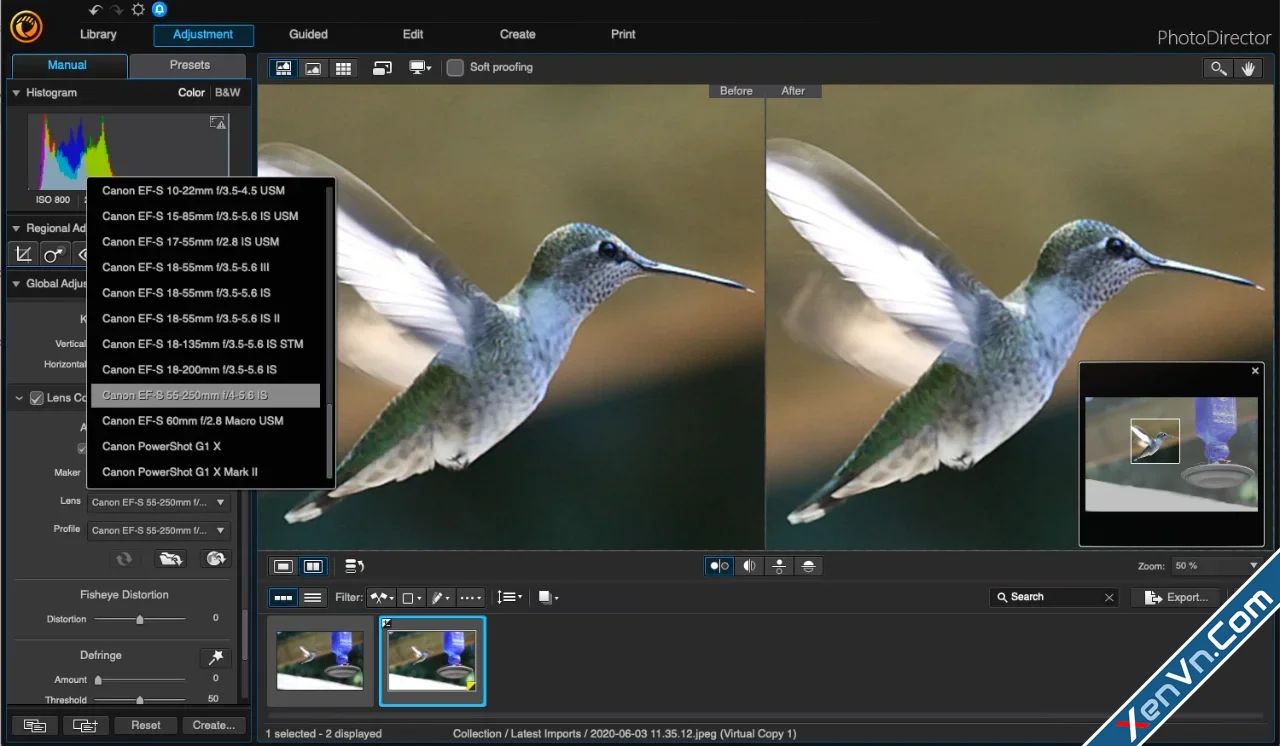Open the stack options dropdown
1280x746 pixels.
[548, 597]
